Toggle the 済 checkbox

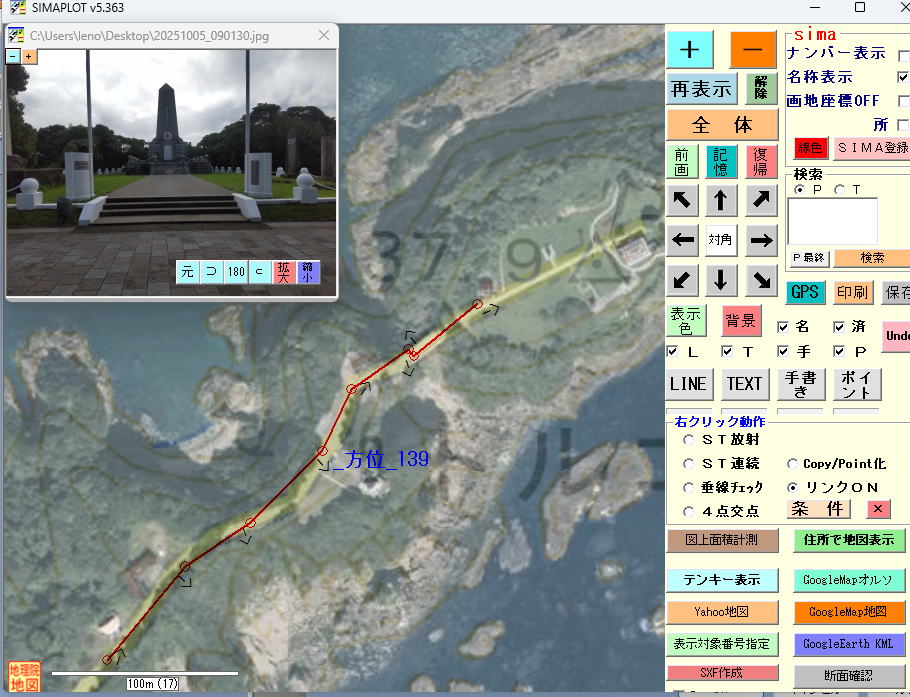[x=840, y=326]
